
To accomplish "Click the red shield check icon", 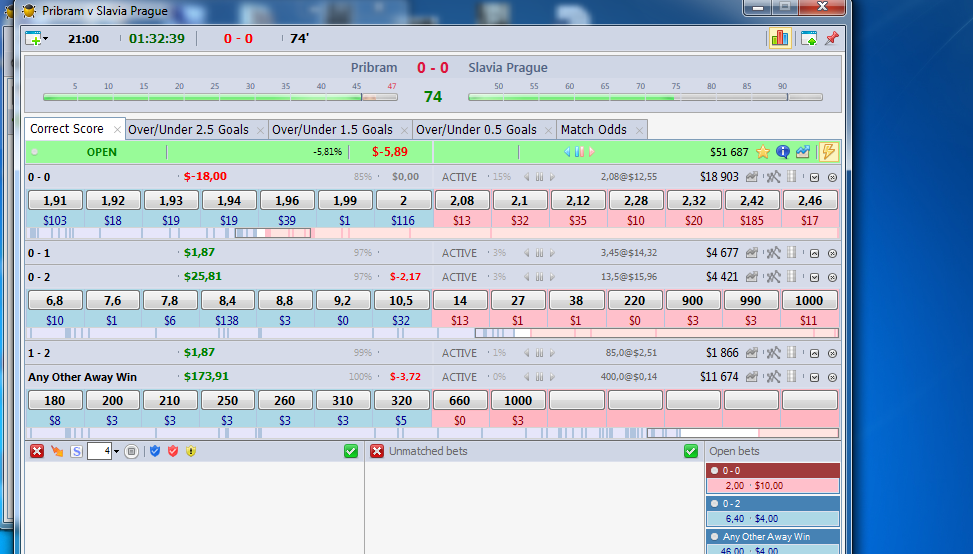I will pyautogui.click(x=173, y=451).
